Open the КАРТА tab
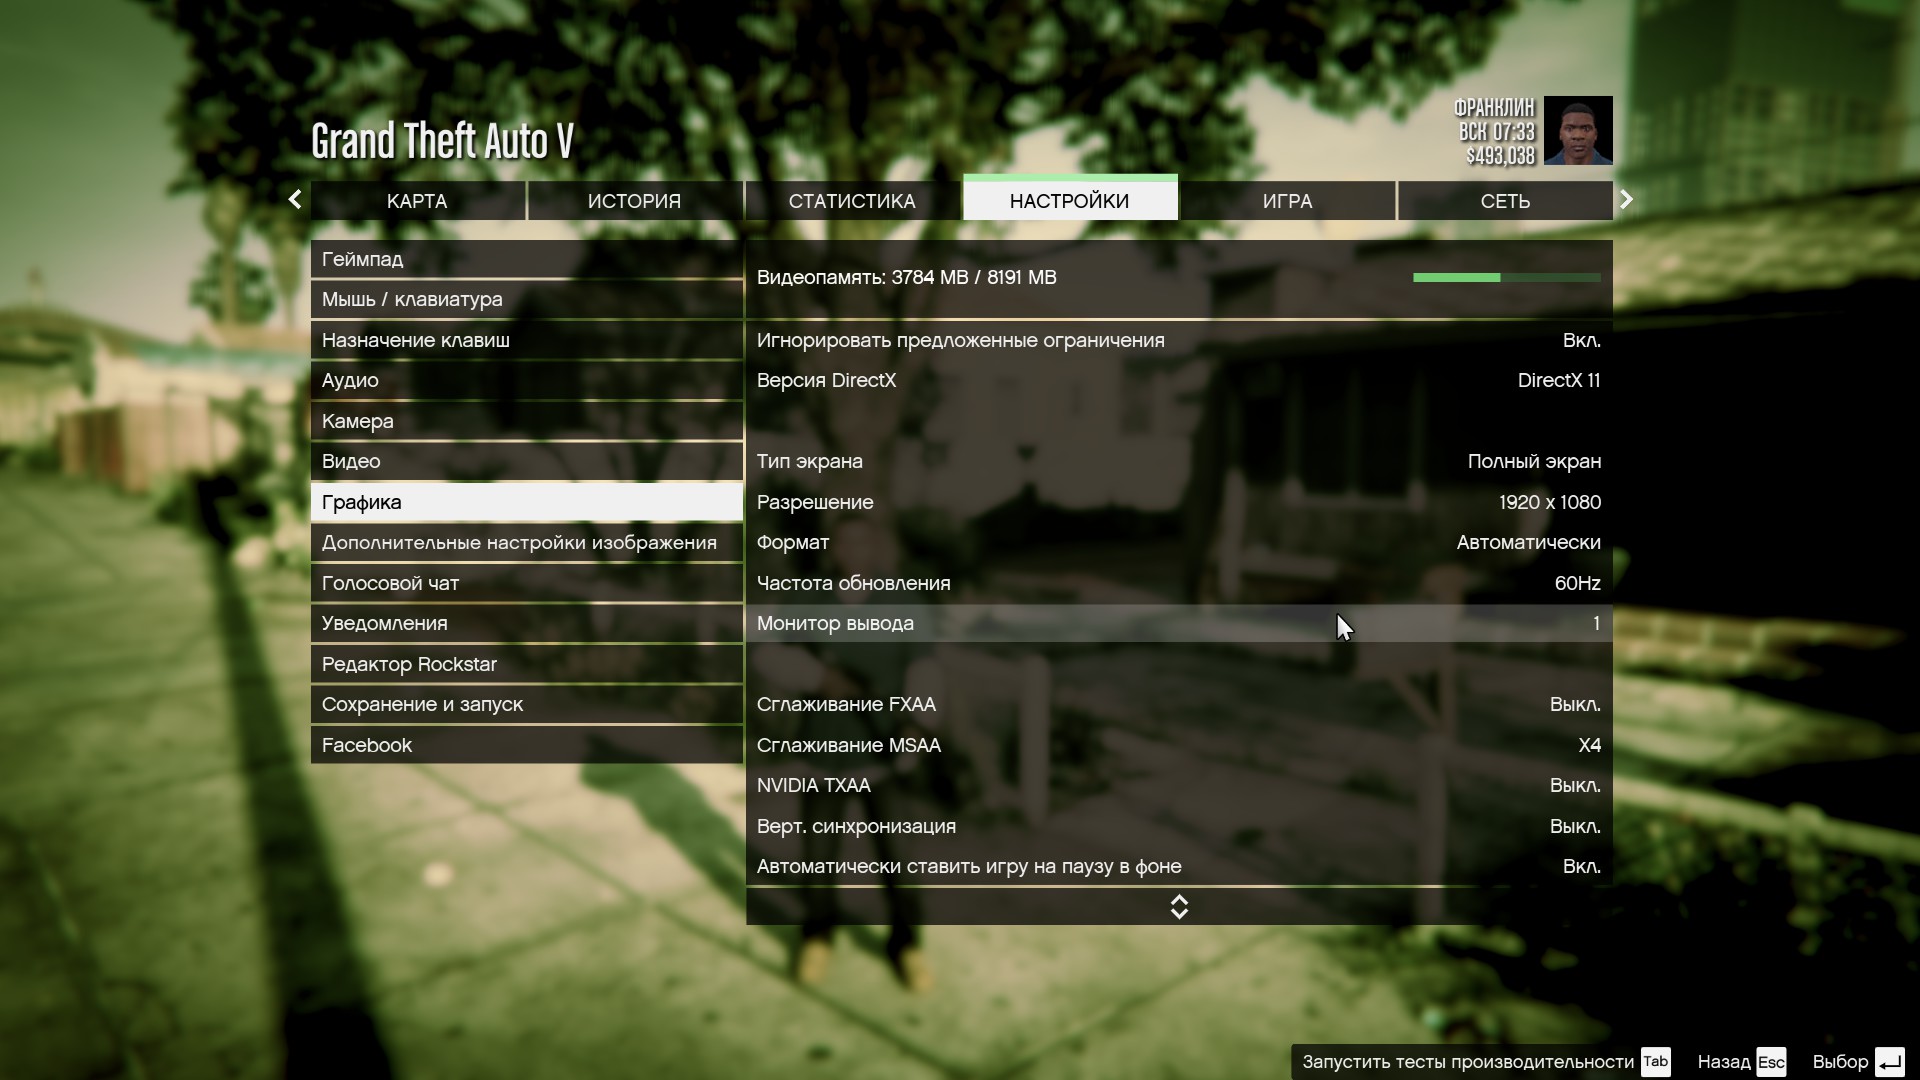1920x1080 pixels. click(417, 201)
